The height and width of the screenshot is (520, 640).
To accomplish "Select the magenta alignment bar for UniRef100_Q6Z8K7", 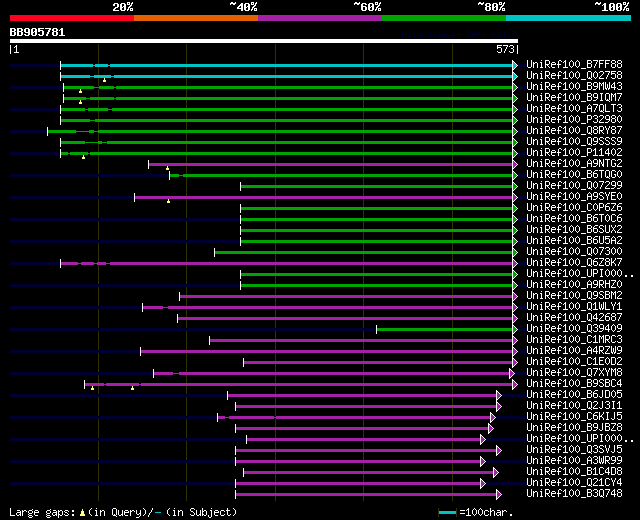I will pyautogui.click(x=287, y=264).
